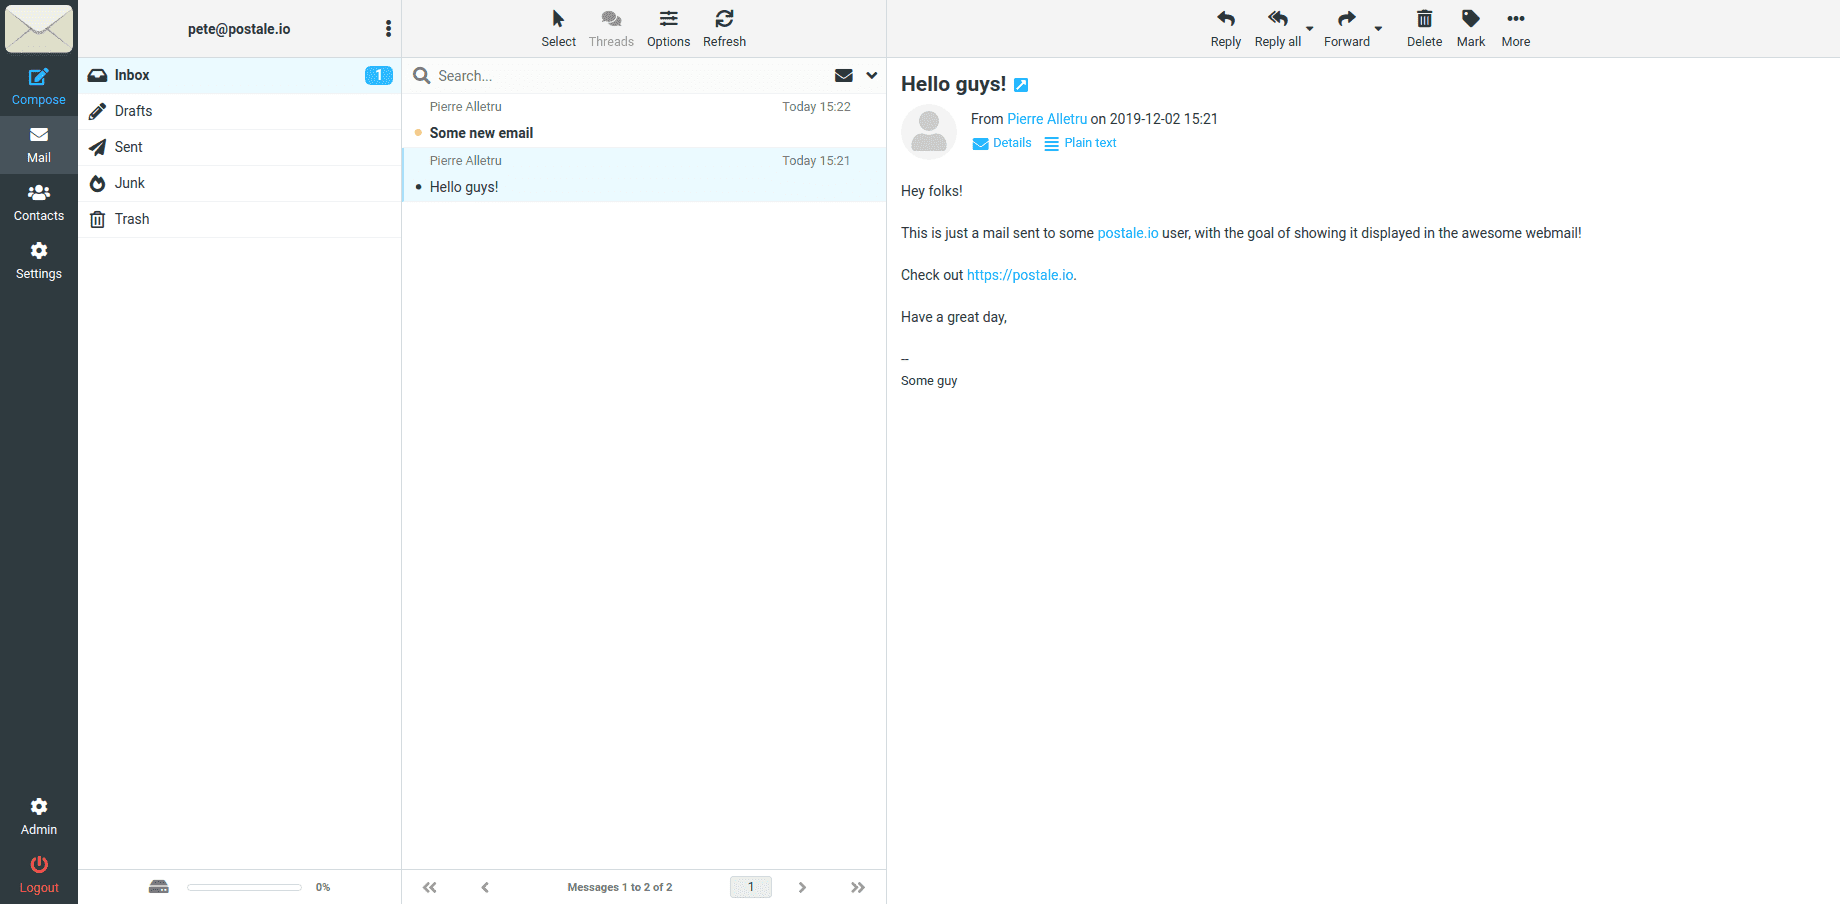The image size is (1840, 904).
Task: Open the Reply all dropdown arrow
Action: 1310,30
